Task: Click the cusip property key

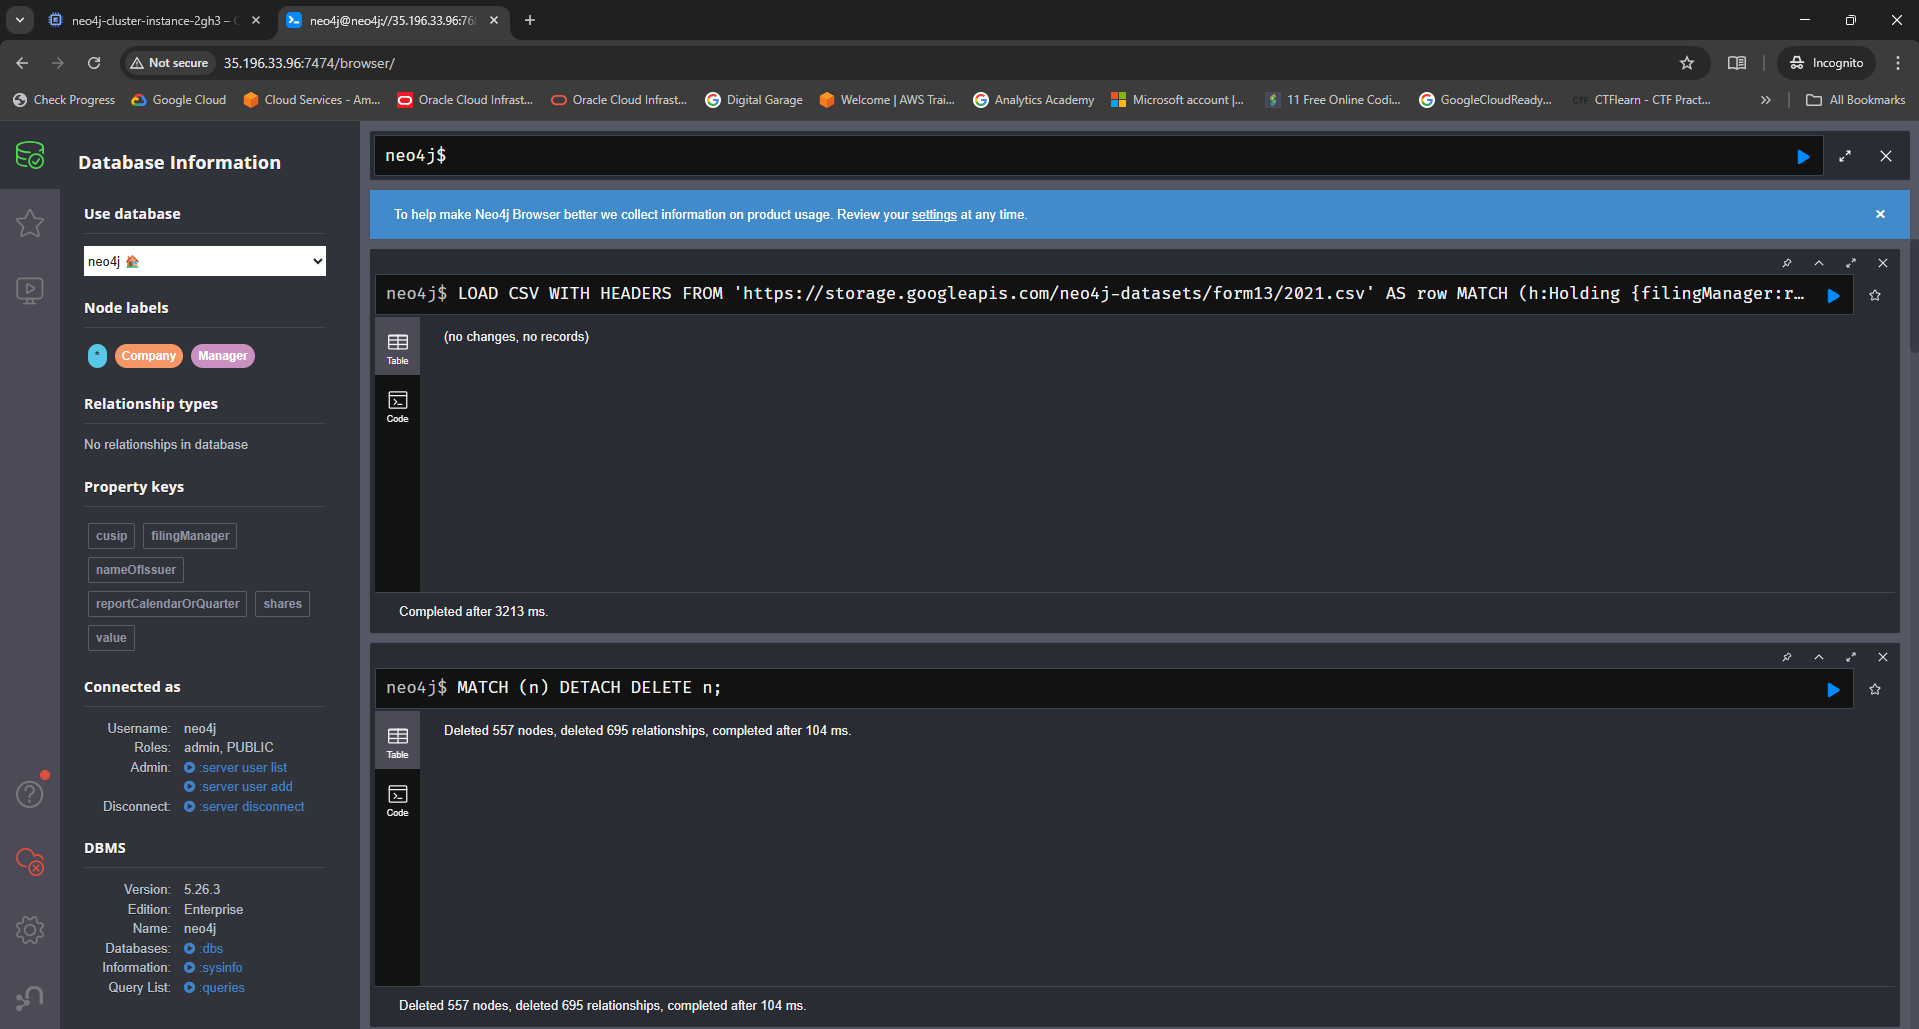Action: coord(111,536)
